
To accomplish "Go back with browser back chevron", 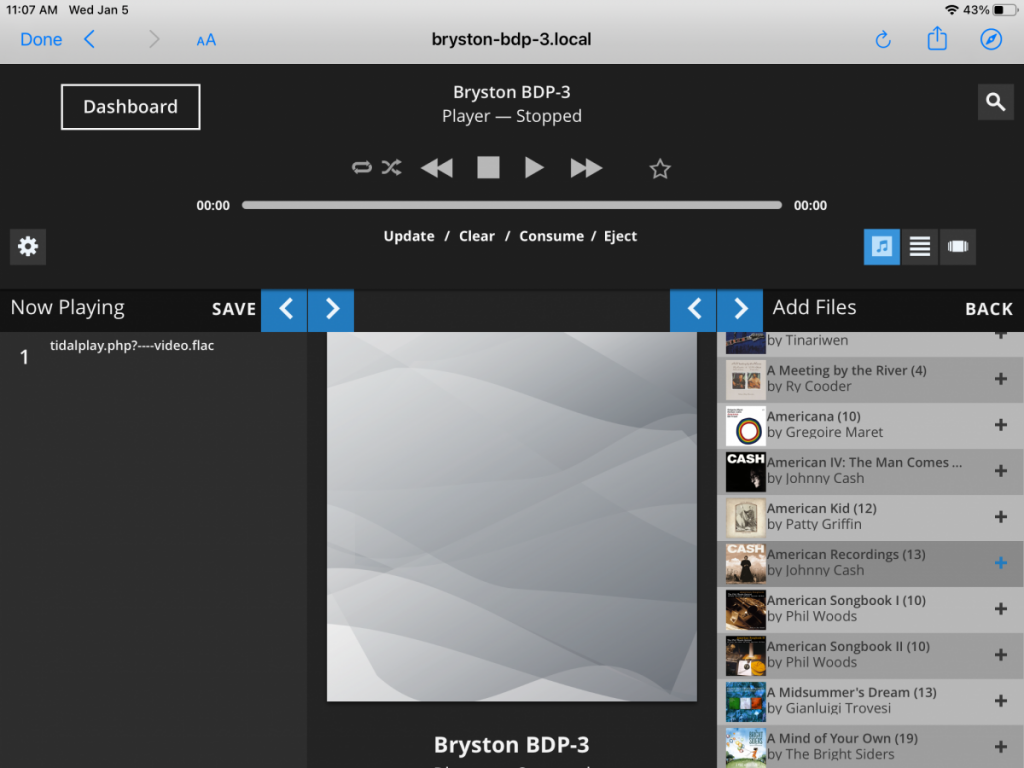I will [89, 40].
